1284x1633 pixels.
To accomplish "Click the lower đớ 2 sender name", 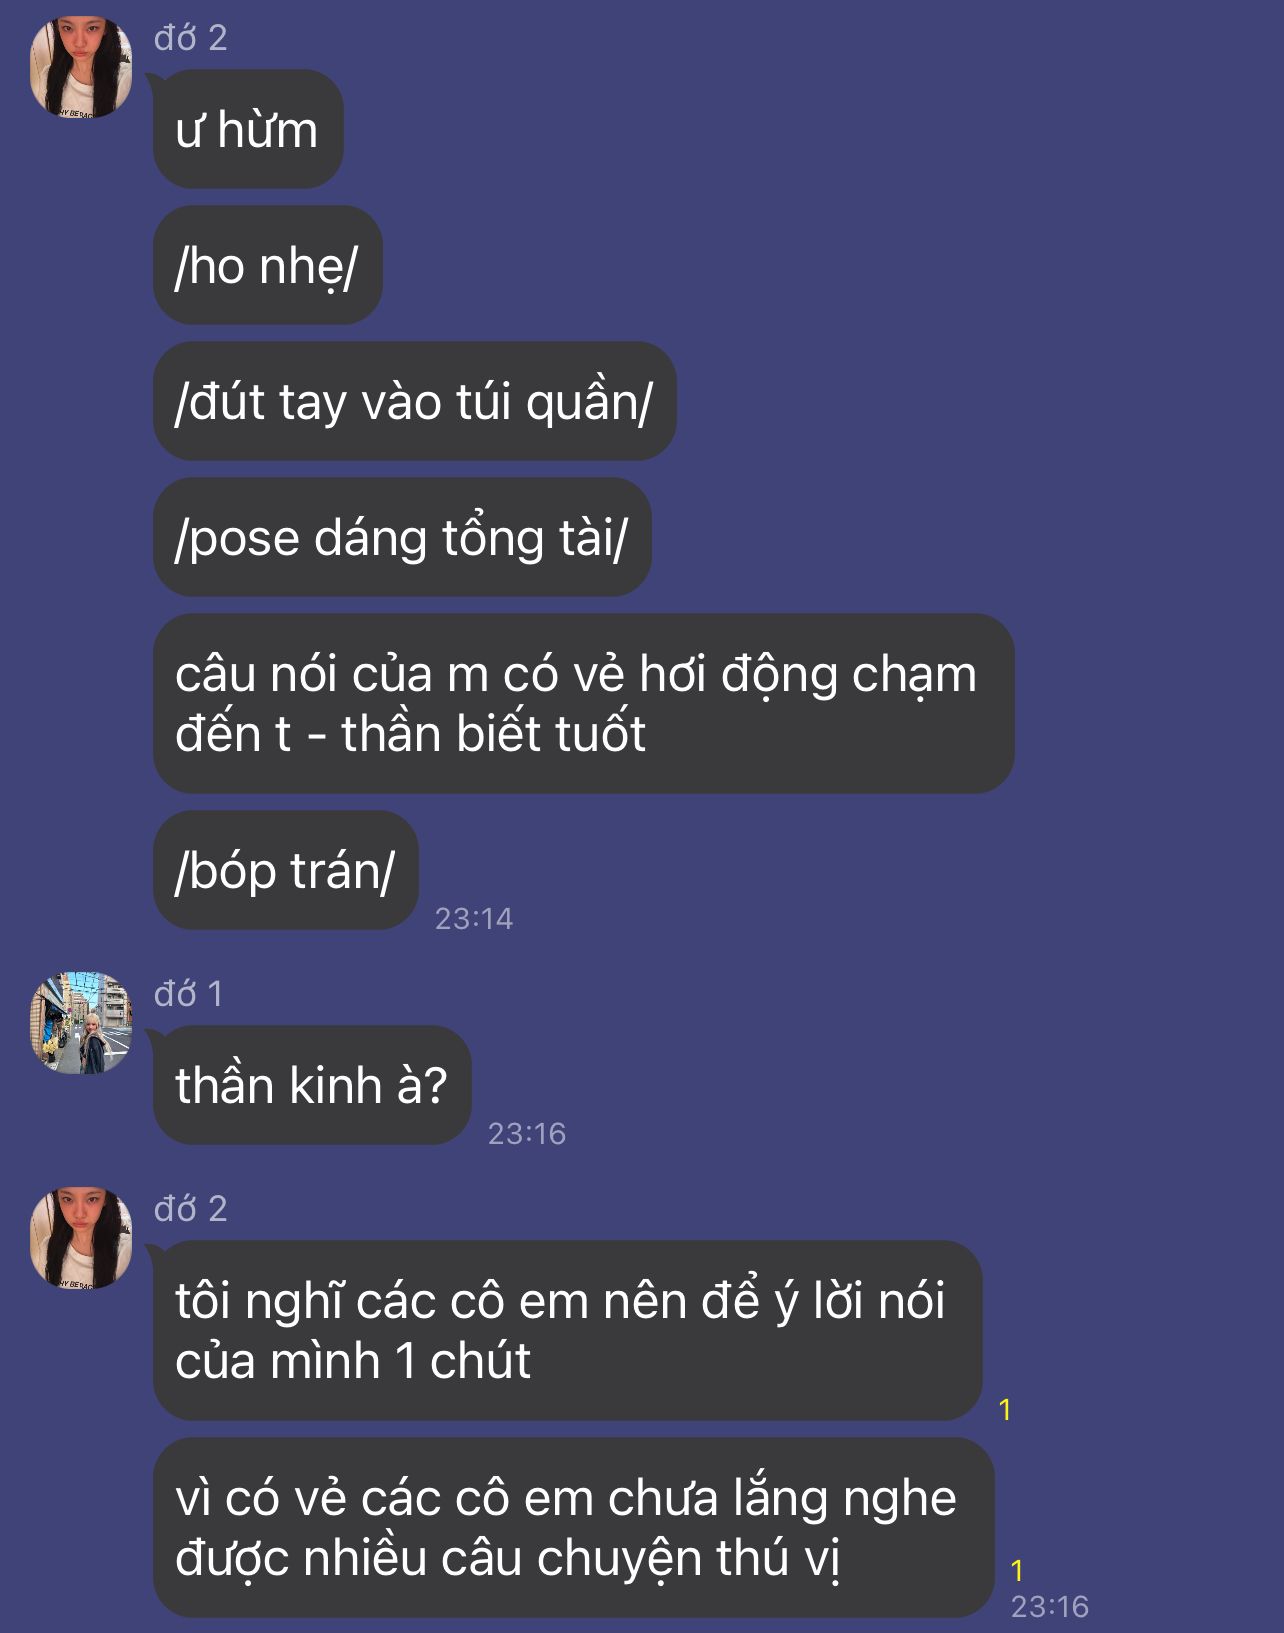I will pos(191,1209).
